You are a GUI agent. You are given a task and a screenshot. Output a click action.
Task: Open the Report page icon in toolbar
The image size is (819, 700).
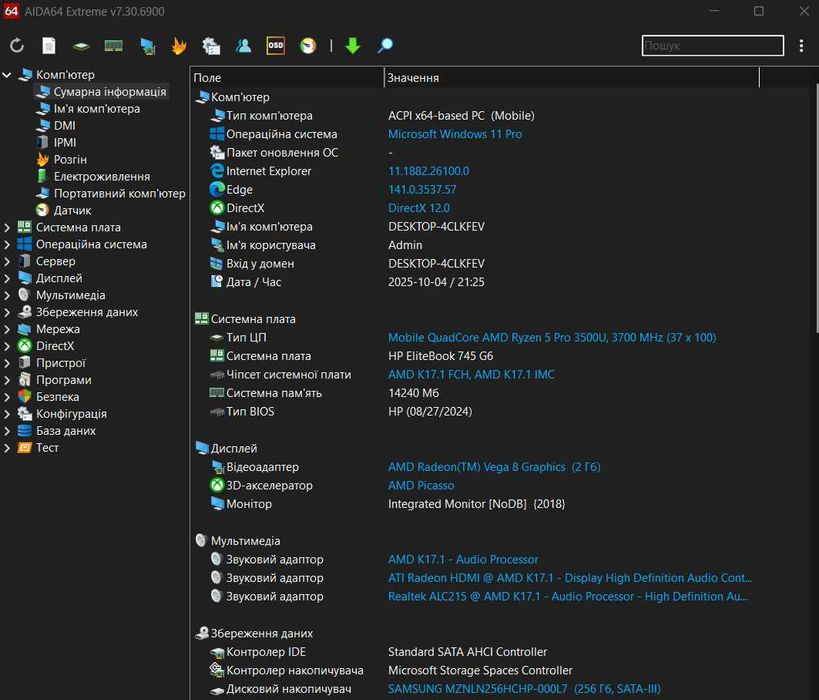click(49, 46)
